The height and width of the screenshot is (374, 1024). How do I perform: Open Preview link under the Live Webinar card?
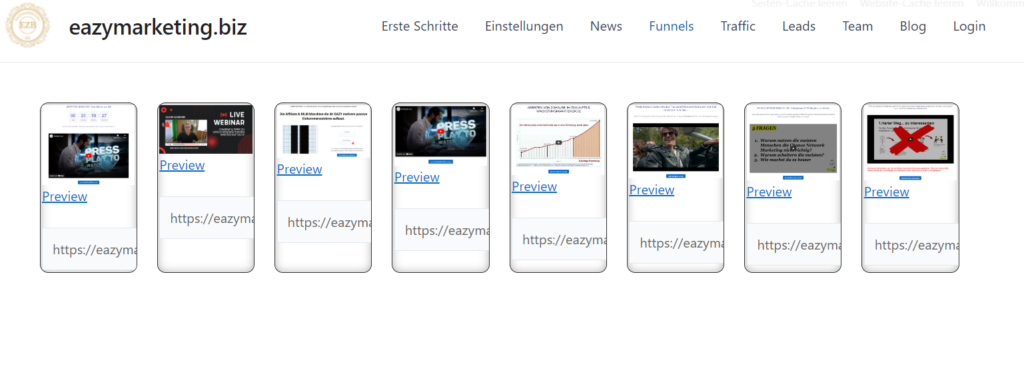[182, 165]
